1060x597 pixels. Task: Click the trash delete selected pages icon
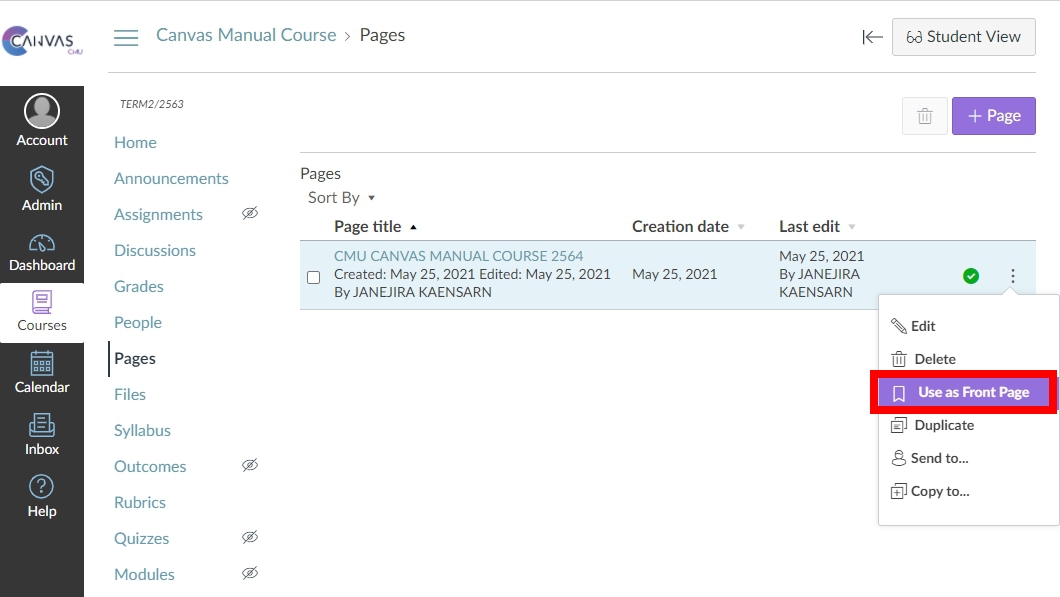(925, 116)
